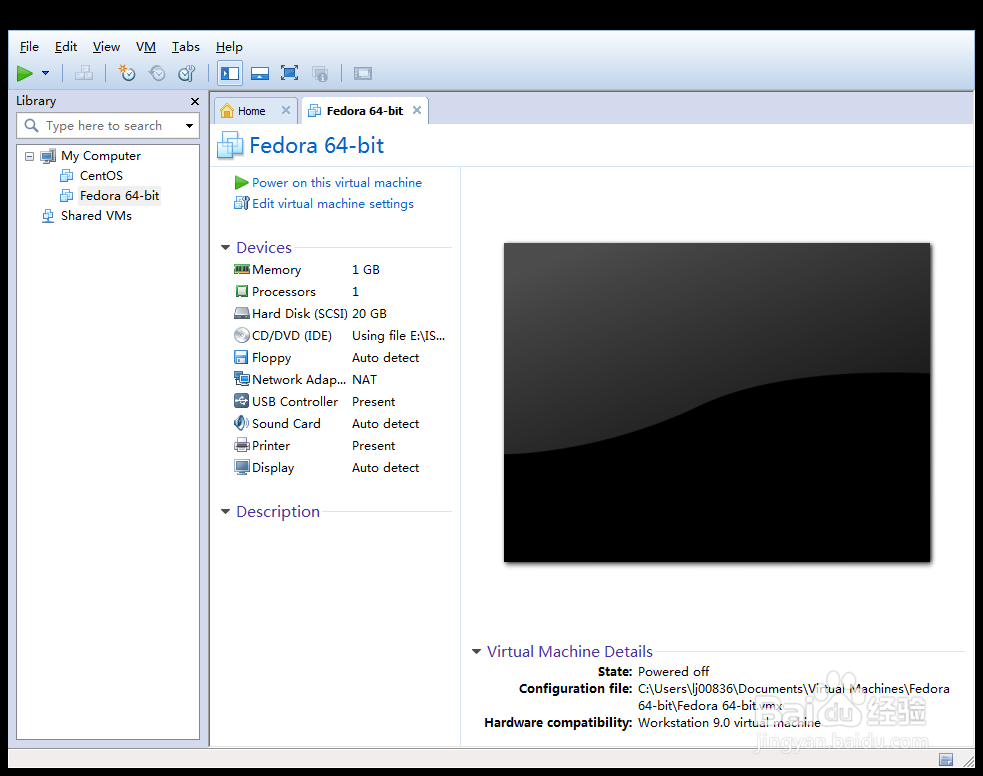Click the Sound Card icon
This screenshot has height=776, width=983.
(x=241, y=423)
